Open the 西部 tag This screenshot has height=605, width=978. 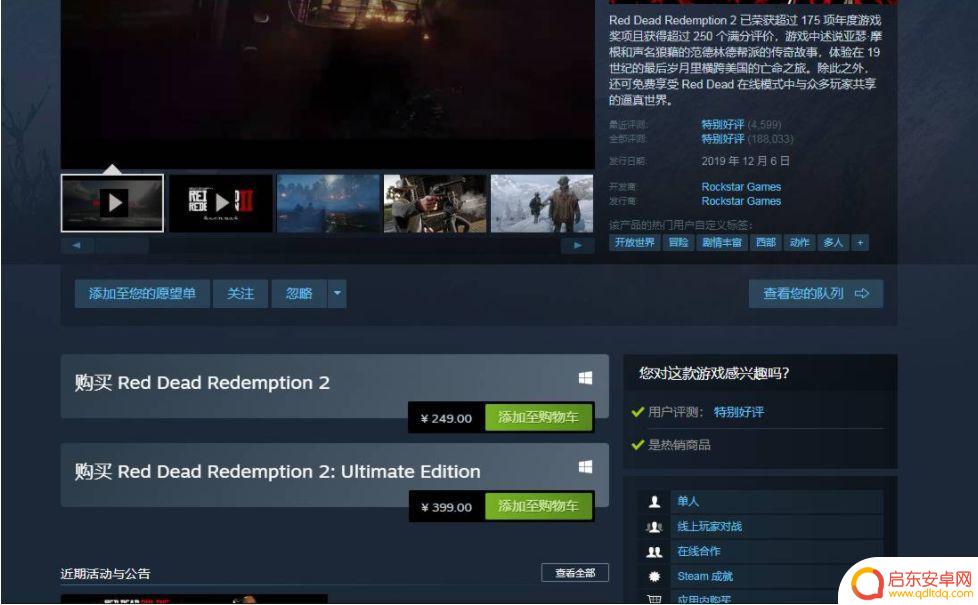pos(765,243)
